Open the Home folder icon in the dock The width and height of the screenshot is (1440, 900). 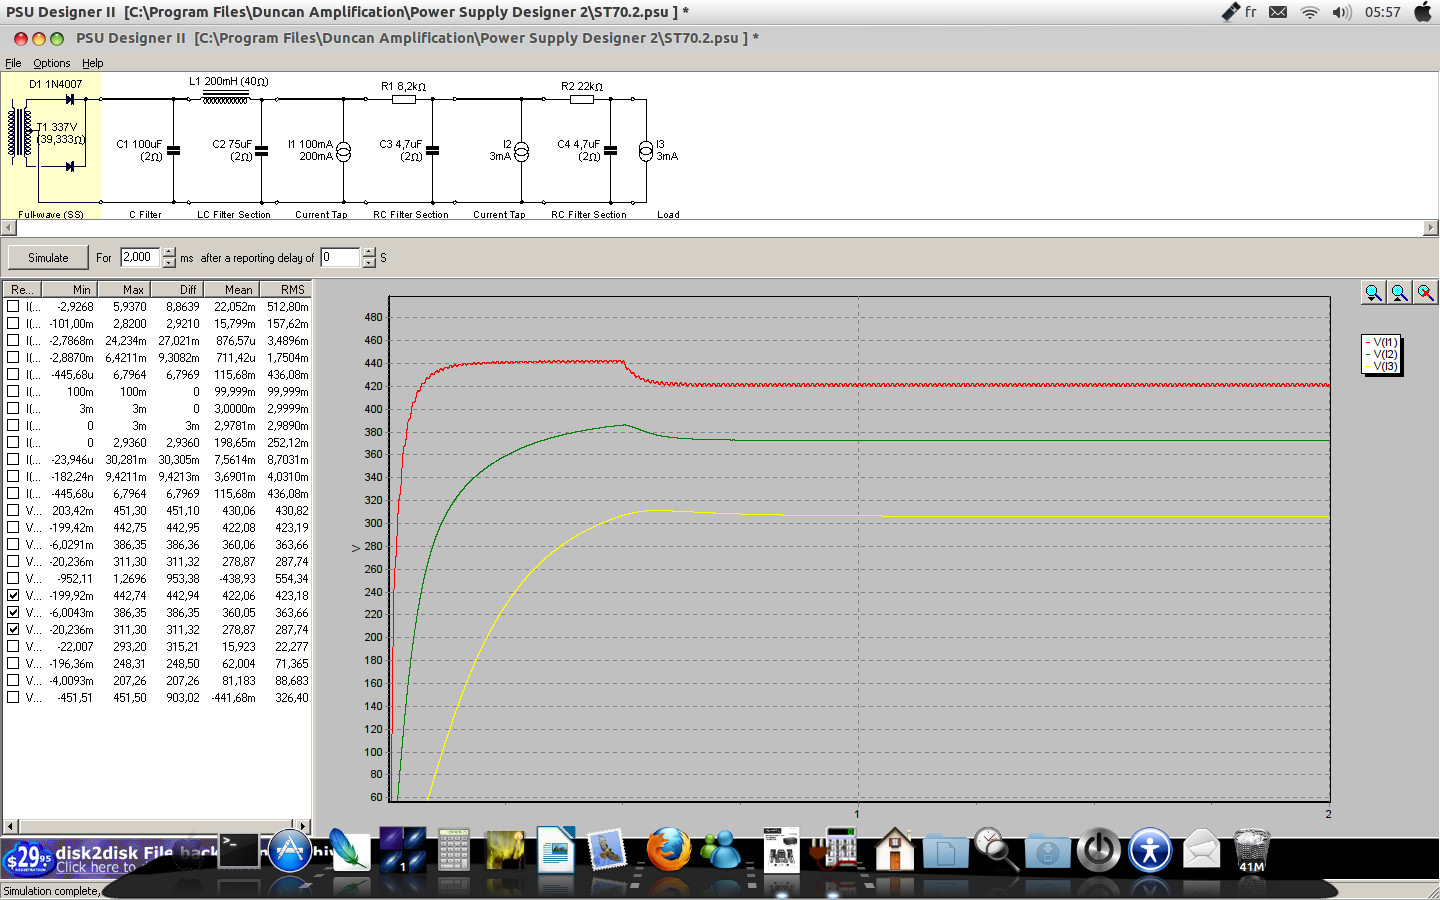tap(894, 850)
